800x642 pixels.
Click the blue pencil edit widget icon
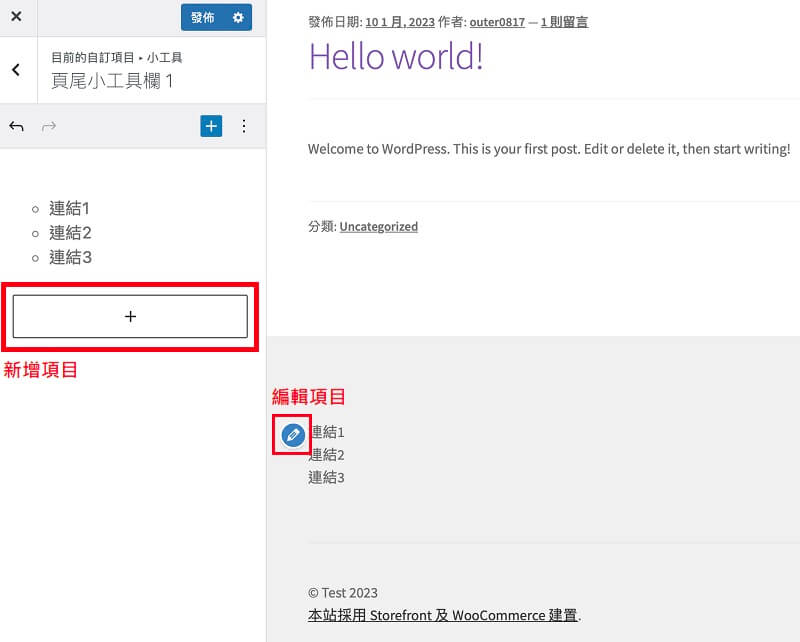click(293, 435)
